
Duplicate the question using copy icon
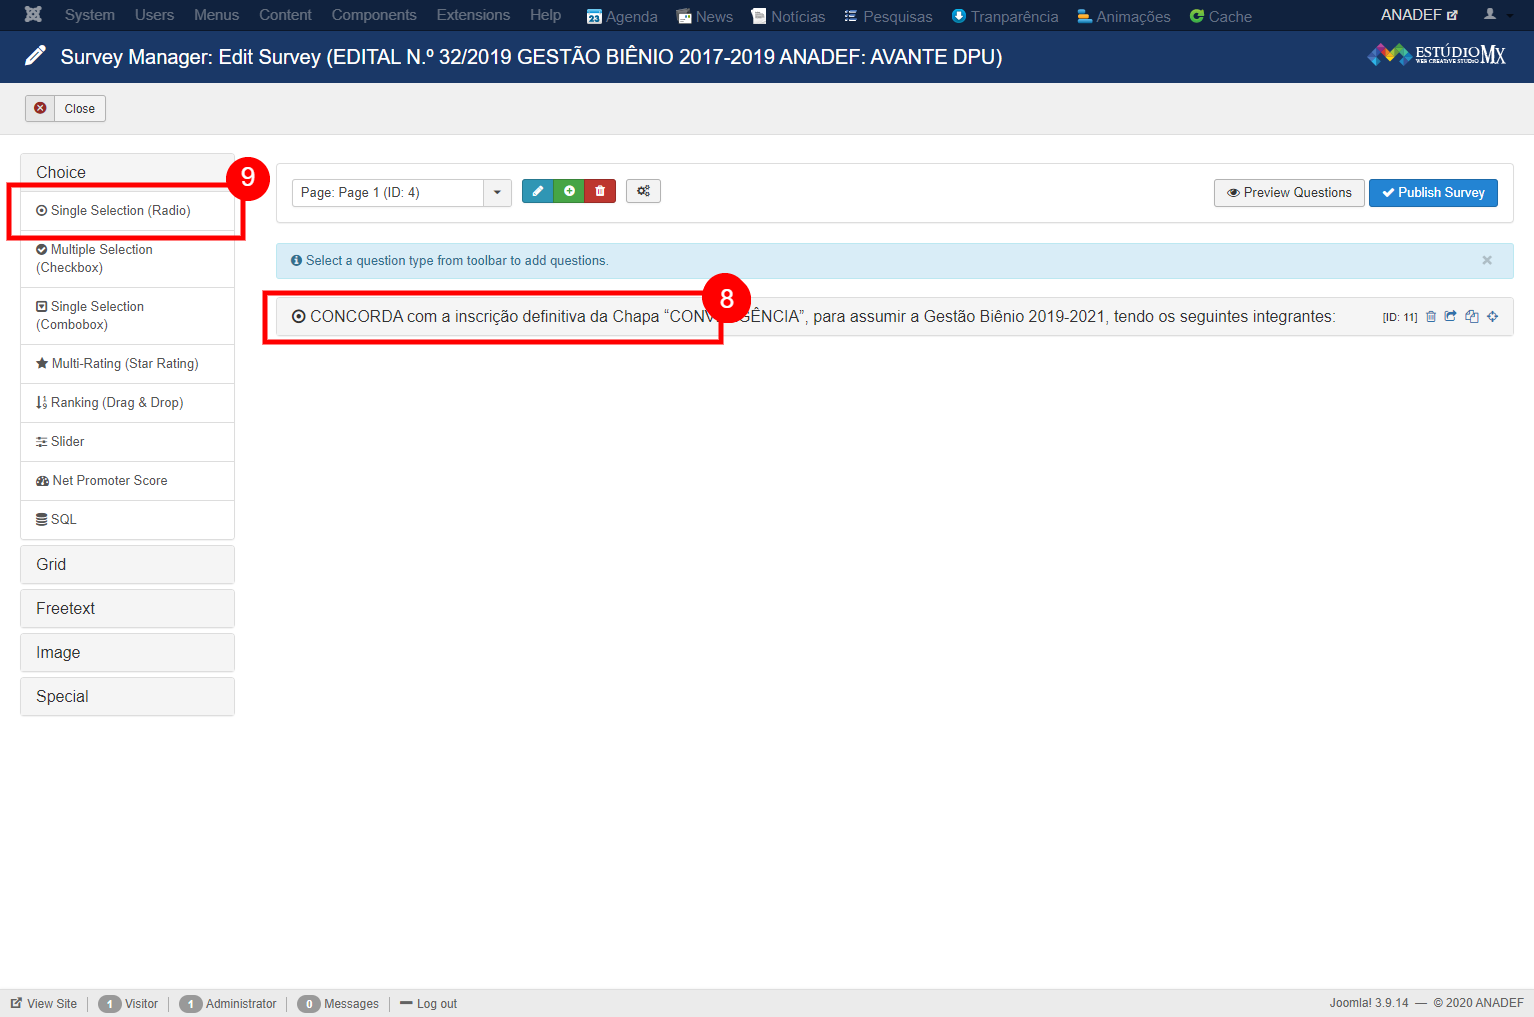coord(1472,317)
